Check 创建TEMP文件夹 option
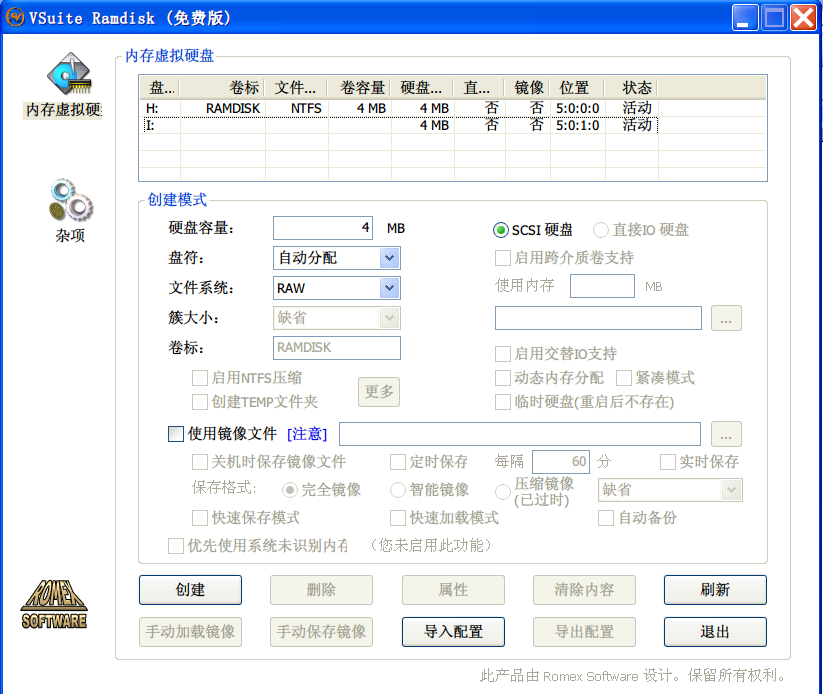Screen dimensions: 823x694 point(199,402)
